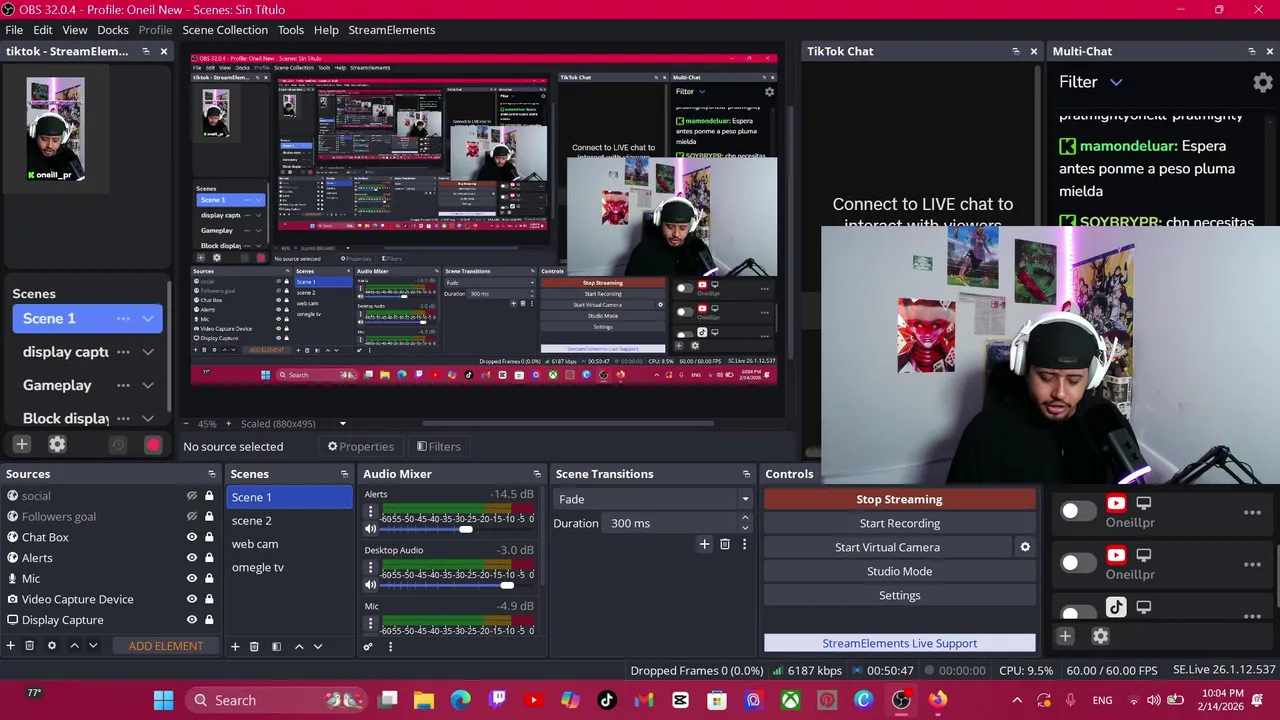Expand the display capture scene chevron
This screenshot has height=720, width=1280.
click(x=148, y=352)
